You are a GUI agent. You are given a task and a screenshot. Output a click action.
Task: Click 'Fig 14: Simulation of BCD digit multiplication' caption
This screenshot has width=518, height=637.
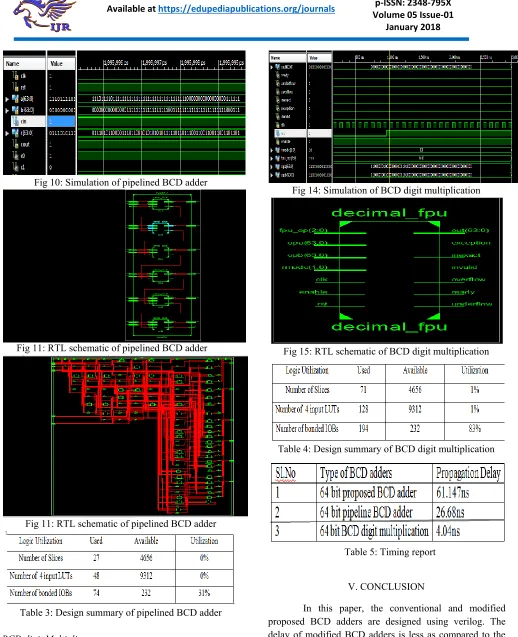click(386, 190)
